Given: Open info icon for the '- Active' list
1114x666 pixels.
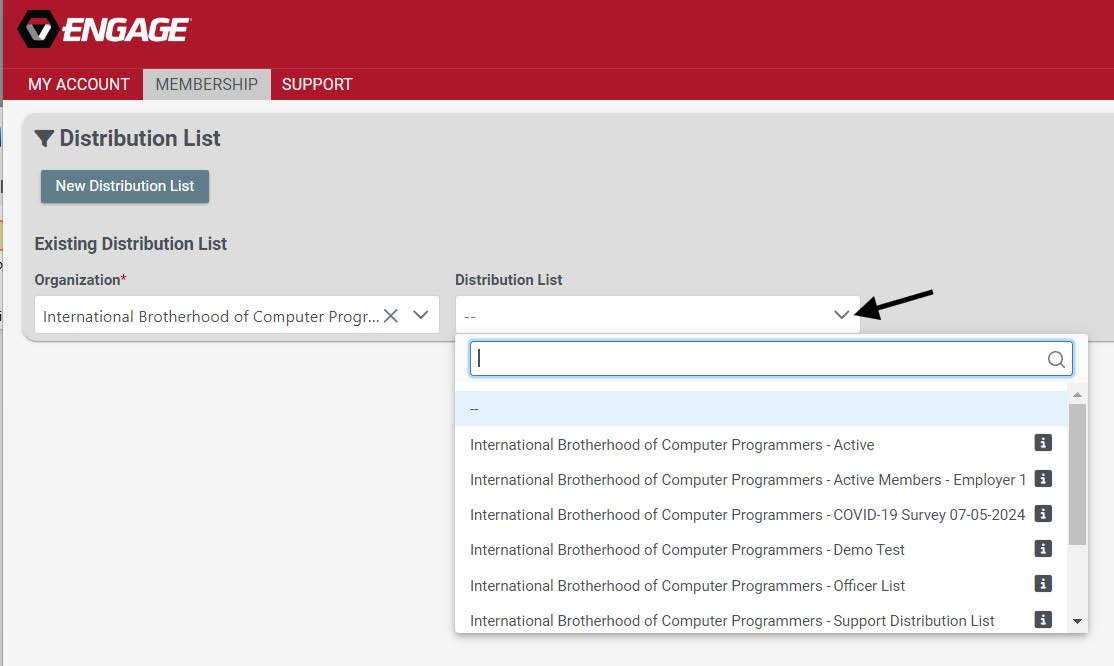Looking at the screenshot, I should (1043, 443).
